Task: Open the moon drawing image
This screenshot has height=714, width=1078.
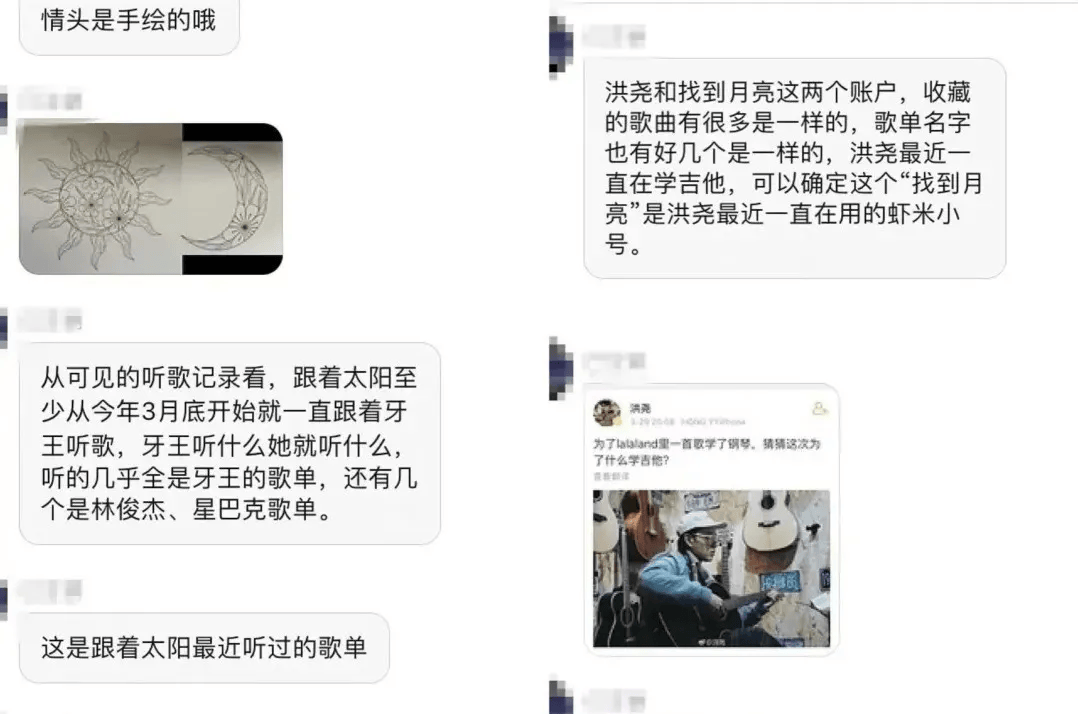Action: tap(232, 199)
